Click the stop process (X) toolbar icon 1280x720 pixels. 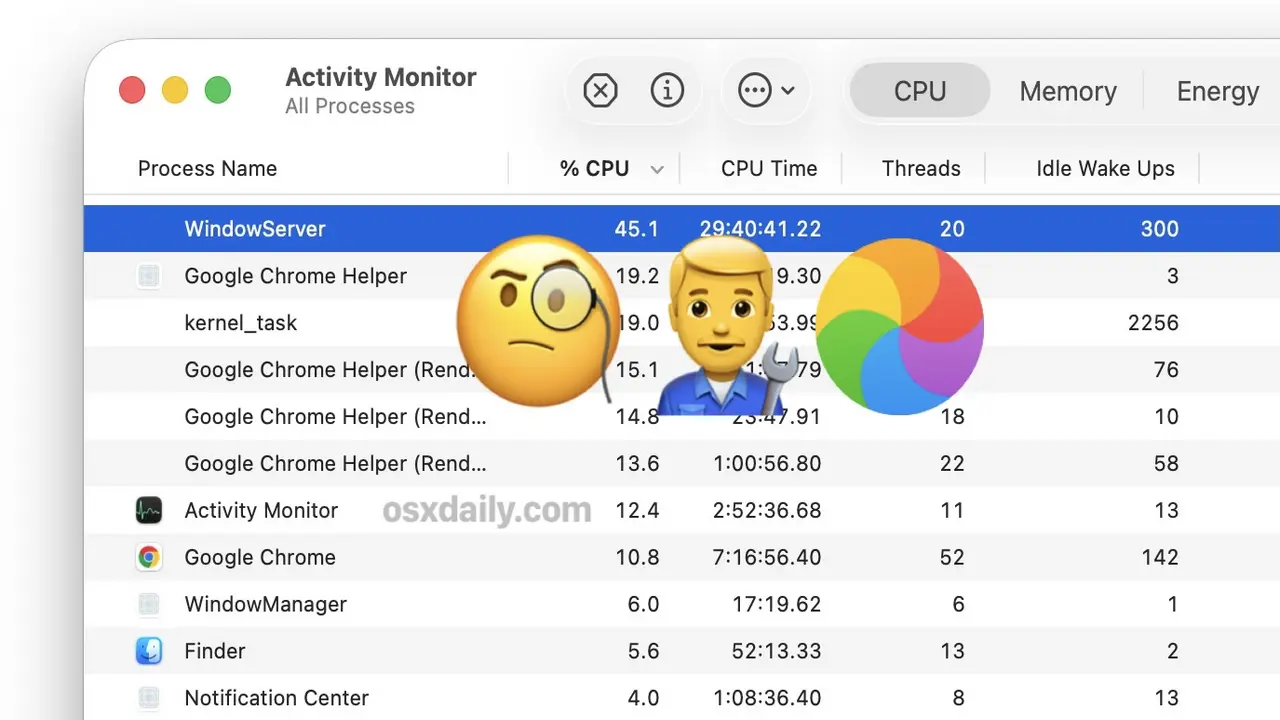point(600,91)
